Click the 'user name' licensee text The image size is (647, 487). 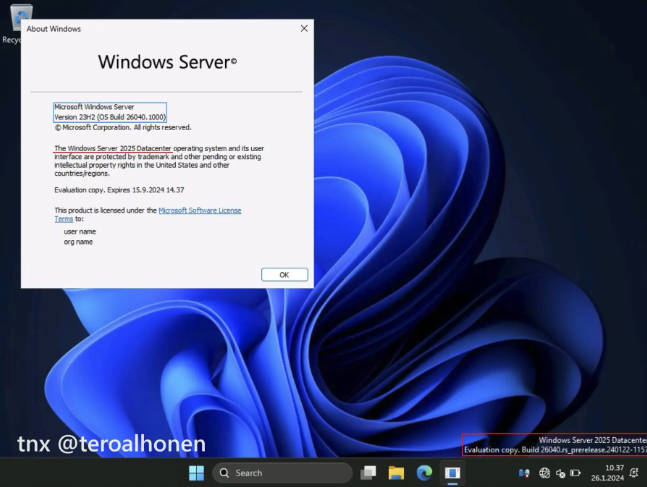click(80, 232)
